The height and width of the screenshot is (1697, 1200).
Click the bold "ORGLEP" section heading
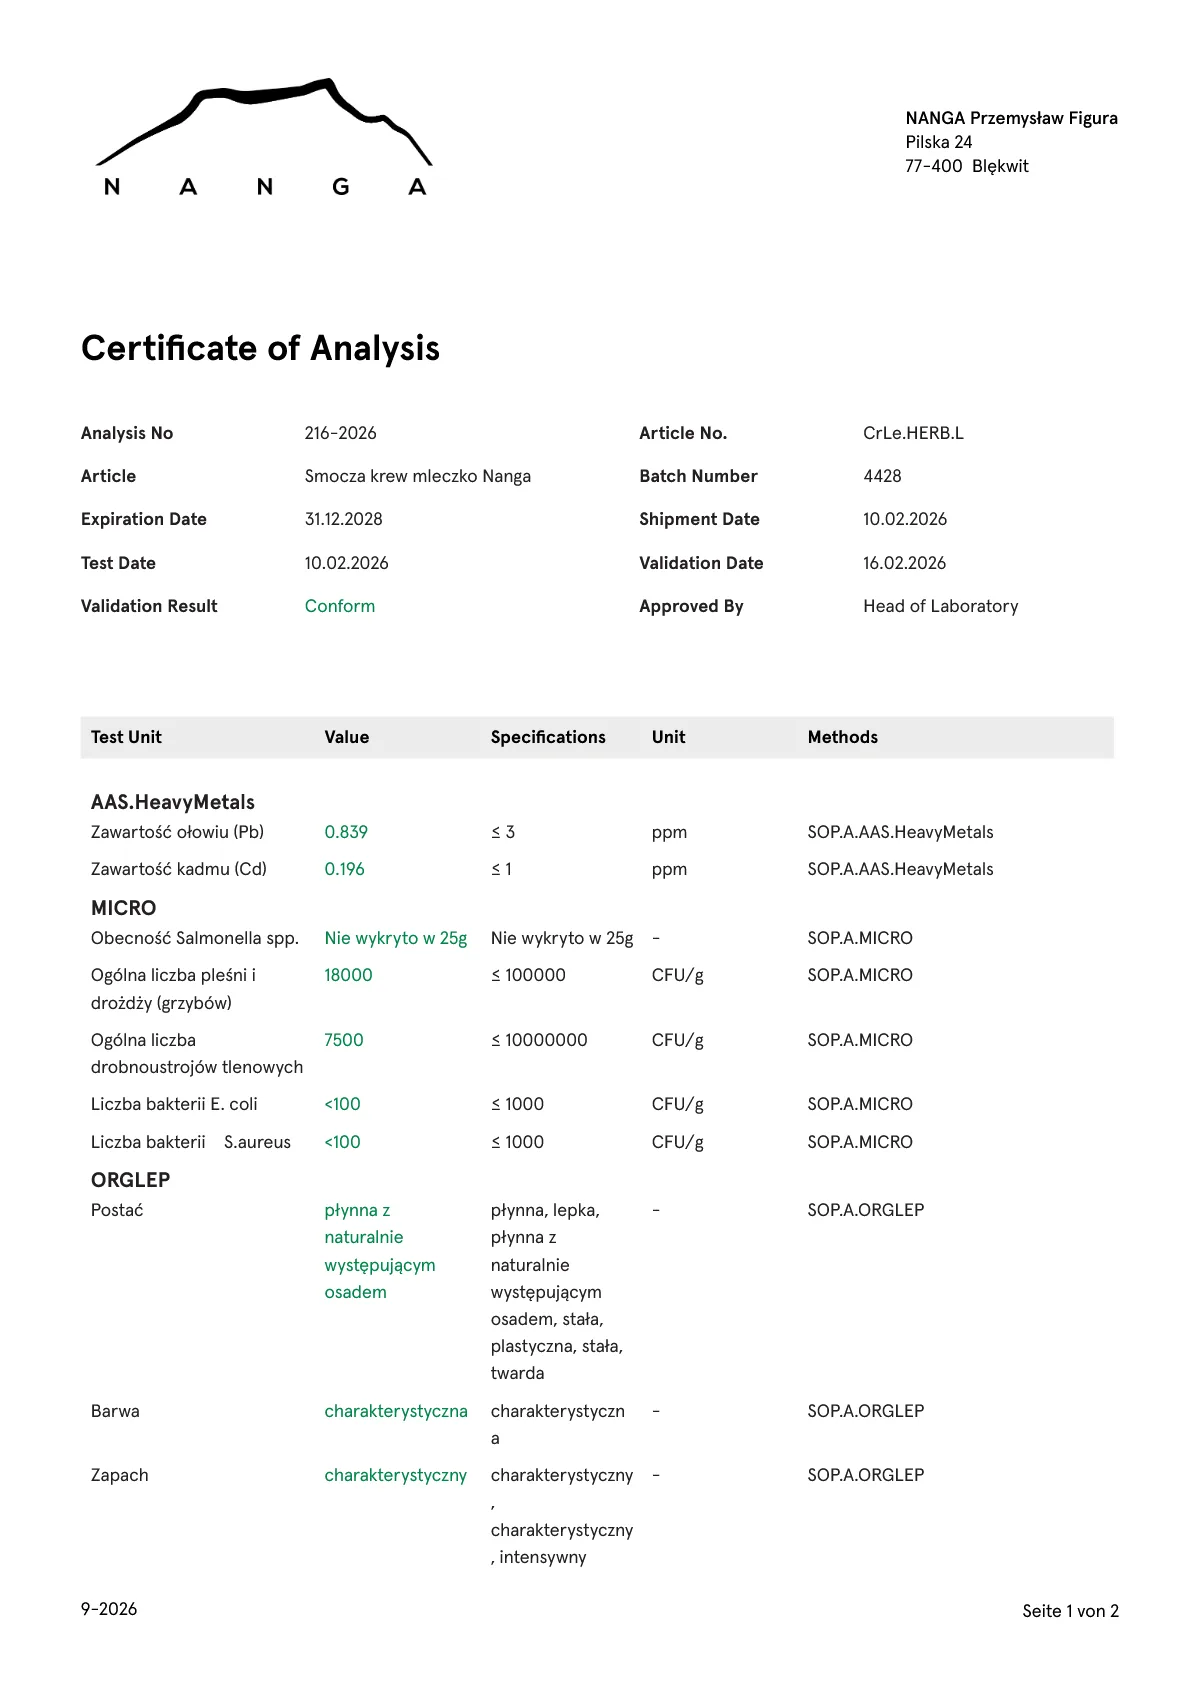point(131,1180)
